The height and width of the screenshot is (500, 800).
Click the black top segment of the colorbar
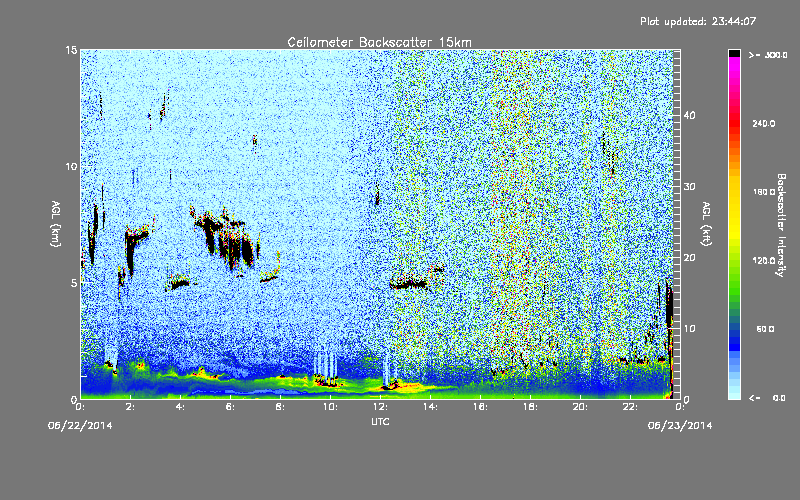point(734,53)
